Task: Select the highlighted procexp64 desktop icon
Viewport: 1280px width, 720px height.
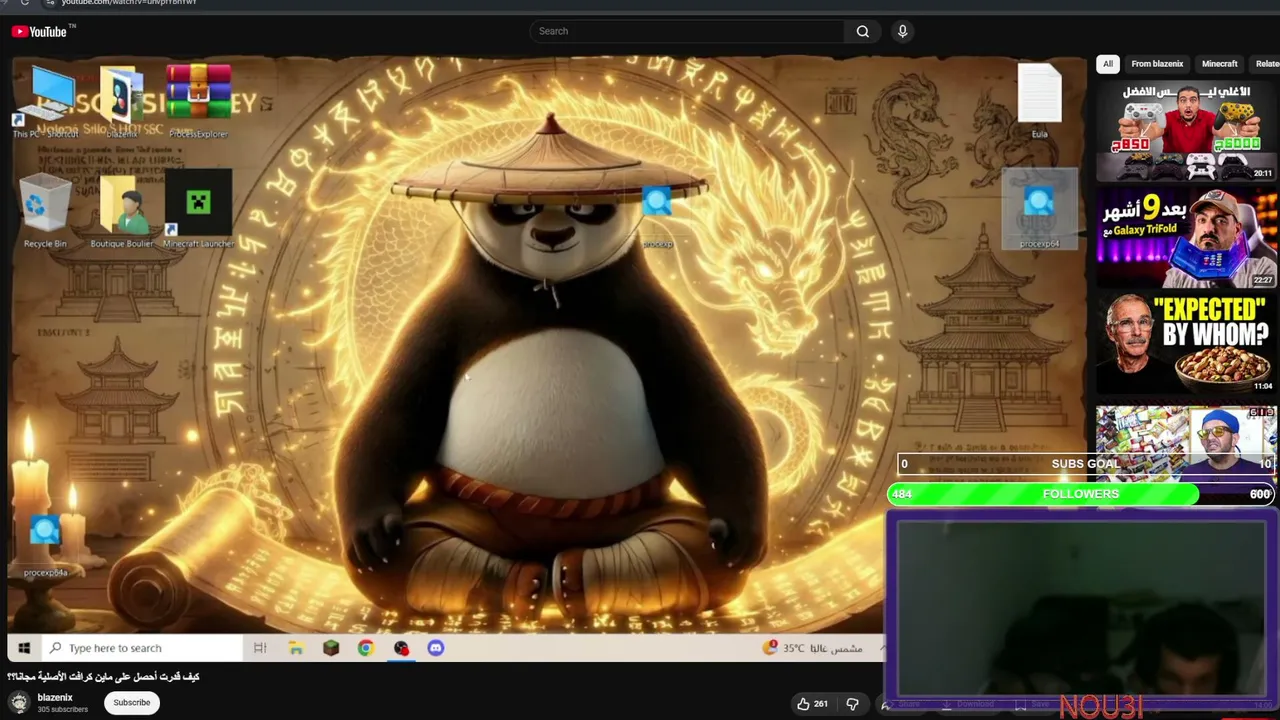Action: [1039, 209]
